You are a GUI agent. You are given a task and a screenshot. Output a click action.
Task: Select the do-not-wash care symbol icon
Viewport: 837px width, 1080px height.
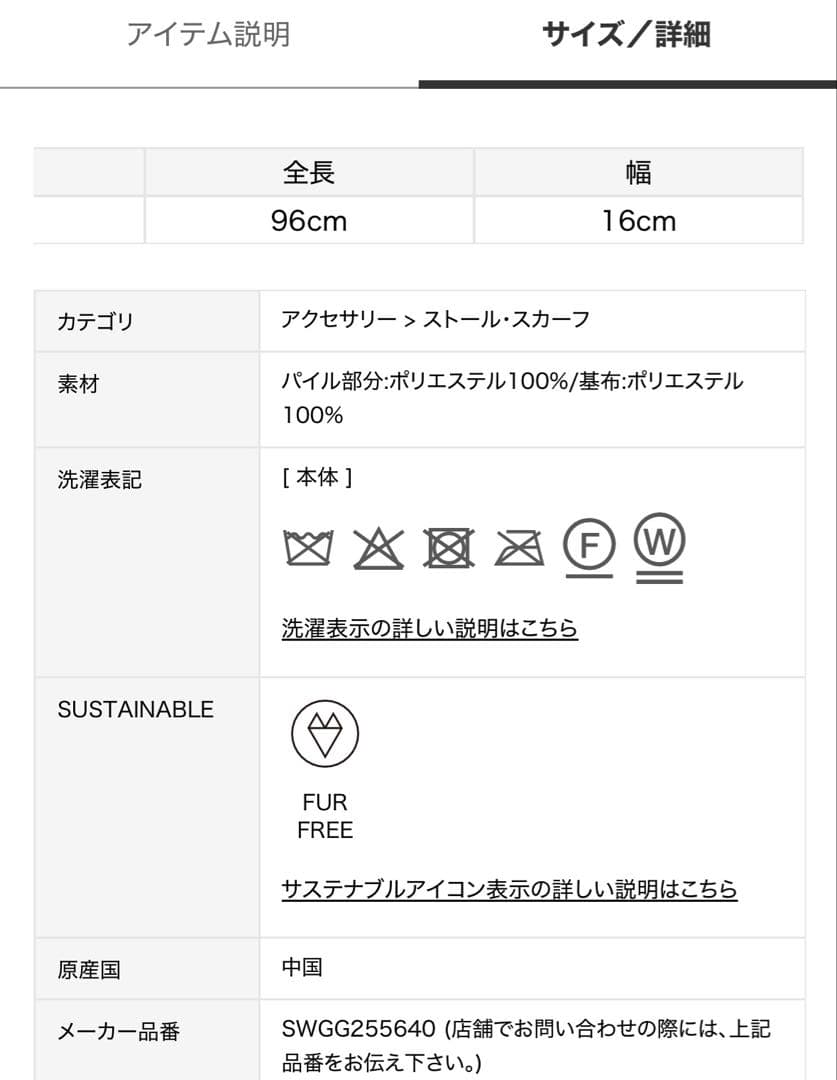point(308,546)
